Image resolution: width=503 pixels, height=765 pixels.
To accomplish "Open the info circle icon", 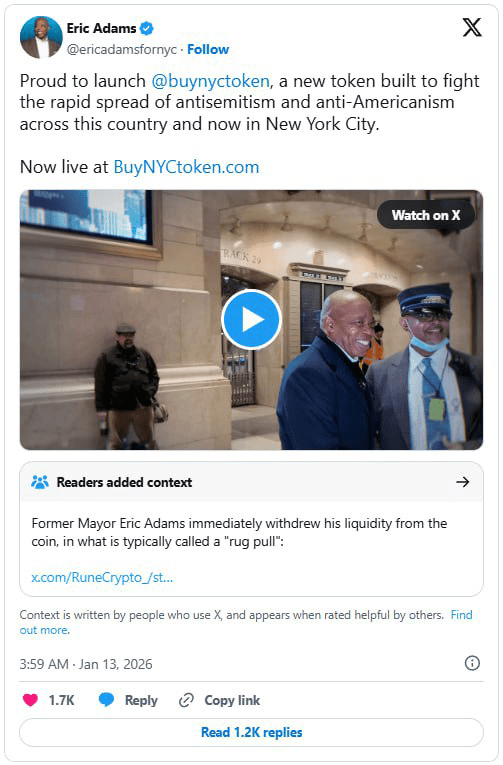I will 472,663.
